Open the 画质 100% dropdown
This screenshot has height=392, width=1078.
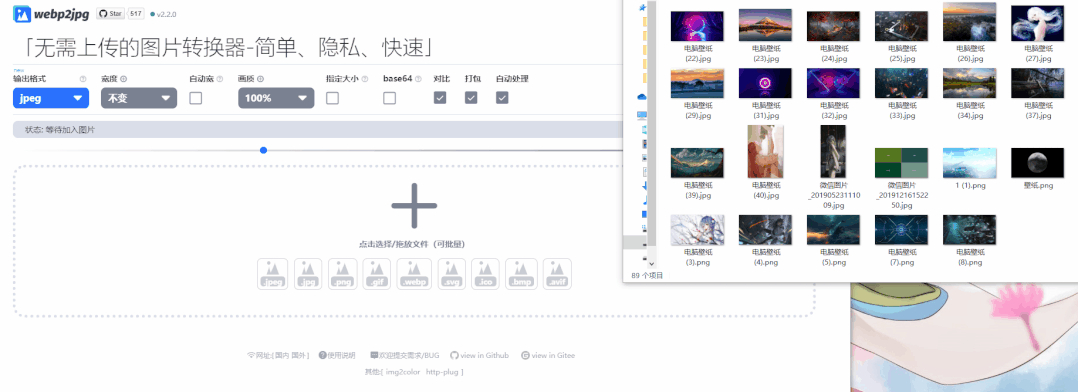(x=276, y=98)
